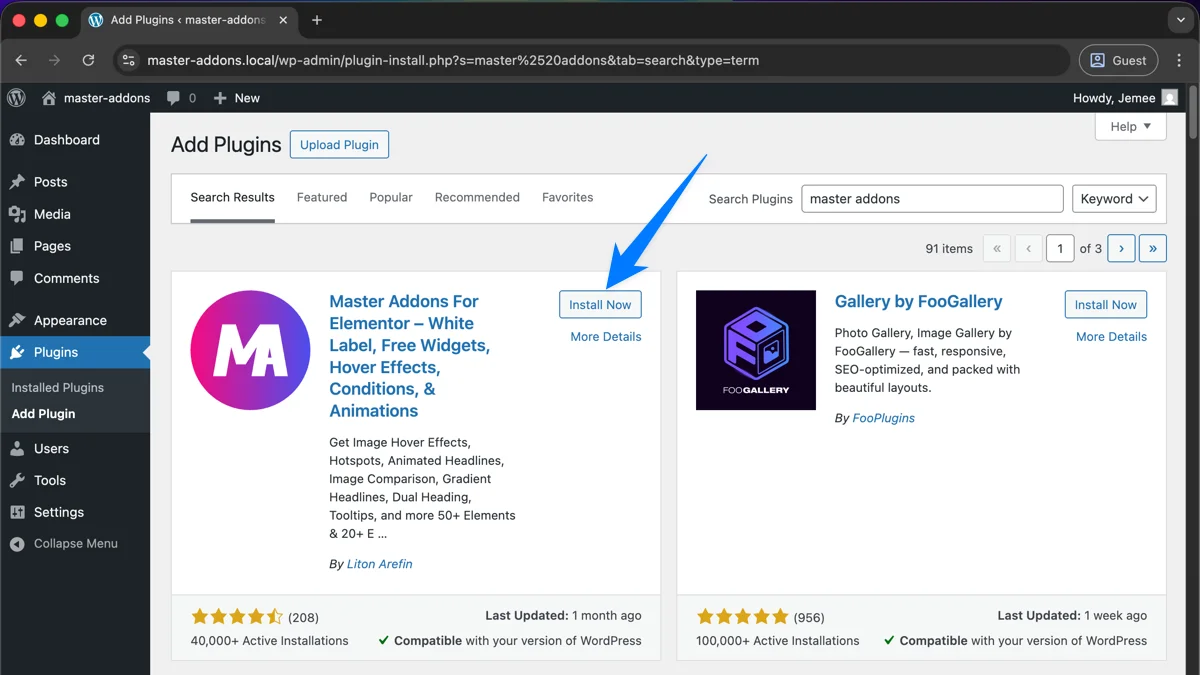Open the New content menu

[x=237, y=98]
